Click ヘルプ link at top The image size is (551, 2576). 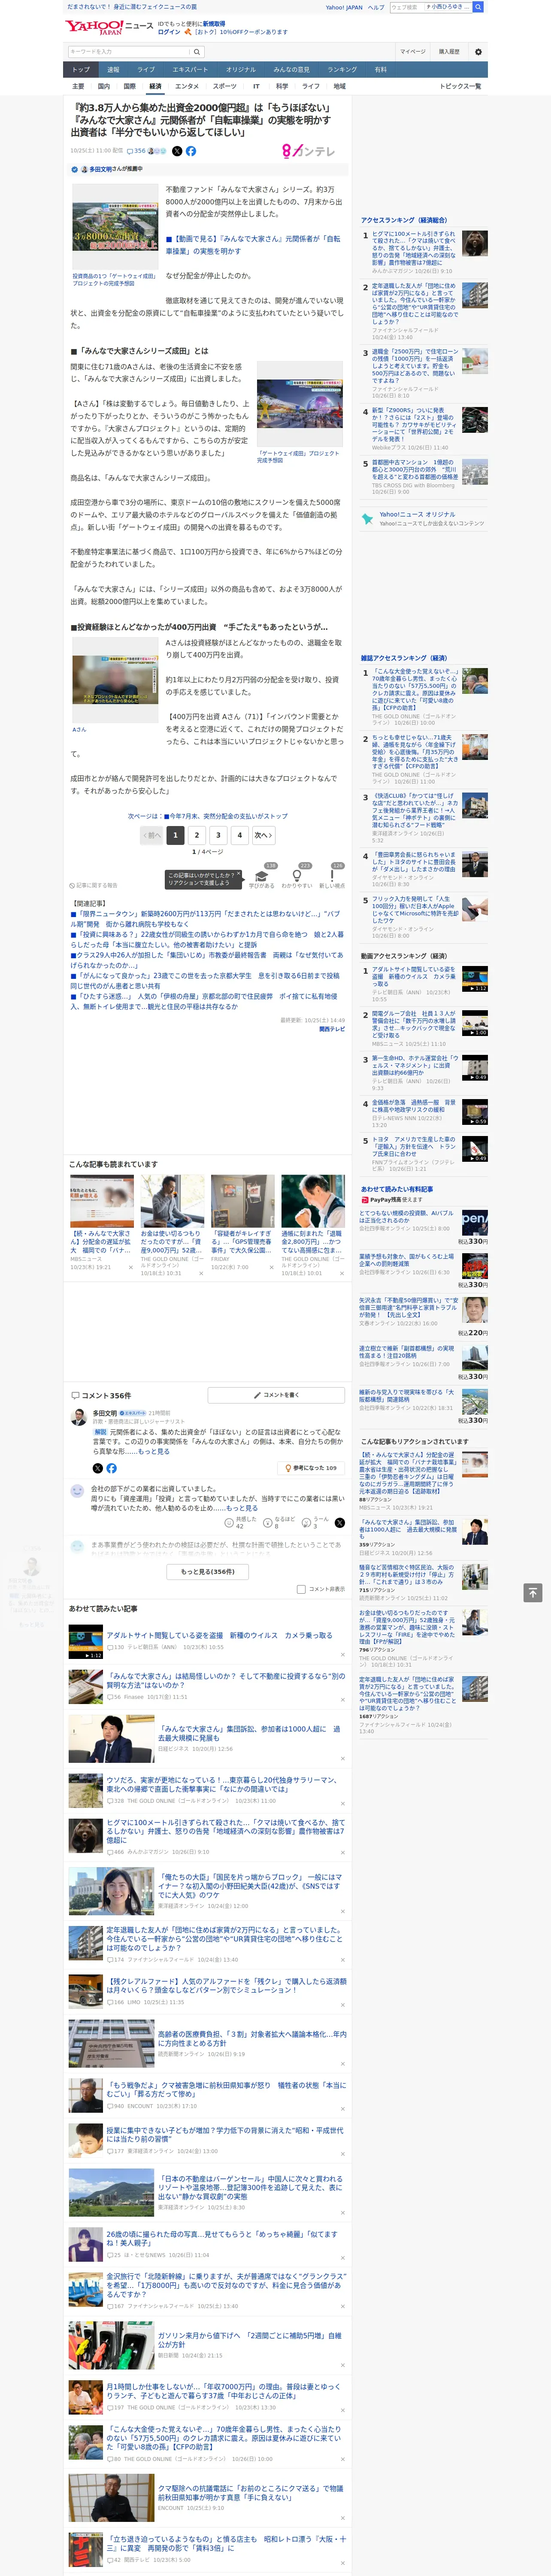coord(376,7)
